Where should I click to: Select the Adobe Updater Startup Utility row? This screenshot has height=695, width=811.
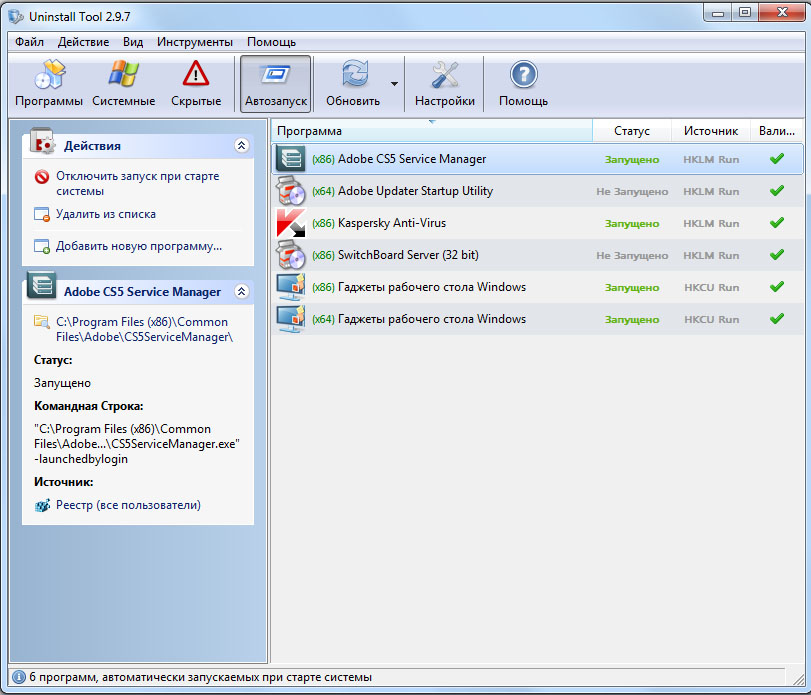point(537,191)
